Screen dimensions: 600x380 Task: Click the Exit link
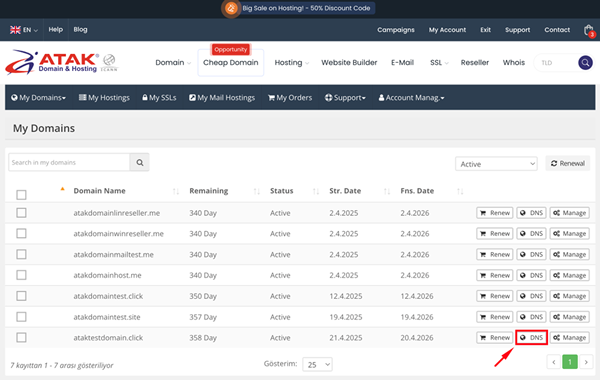click(x=486, y=30)
